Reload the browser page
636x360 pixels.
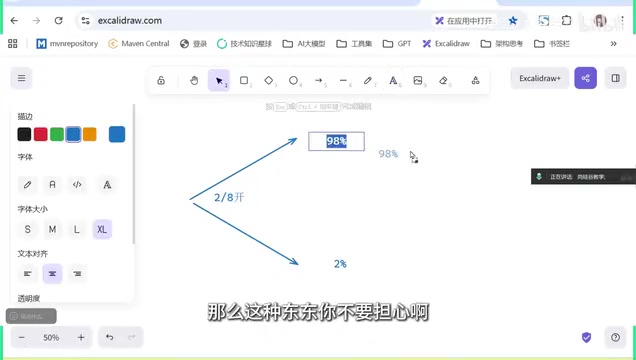pyautogui.click(x=58, y=20)
